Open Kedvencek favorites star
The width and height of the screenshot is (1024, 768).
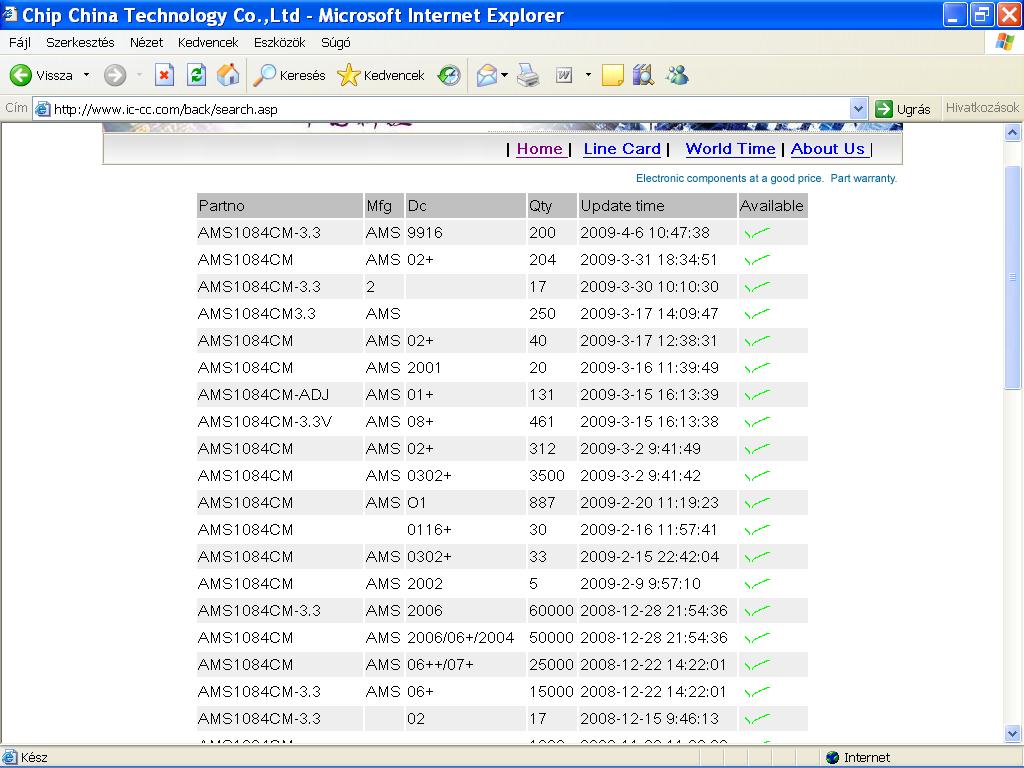tap(349, 75)
